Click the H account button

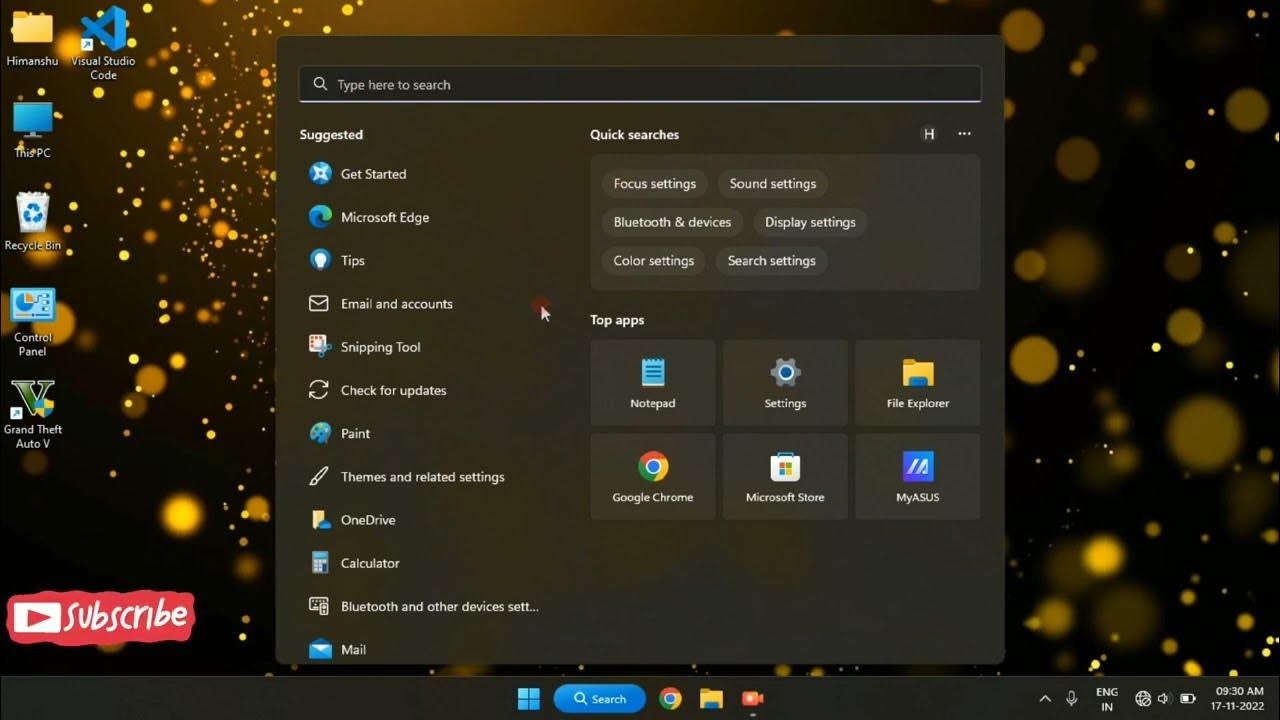pos(929,134)
